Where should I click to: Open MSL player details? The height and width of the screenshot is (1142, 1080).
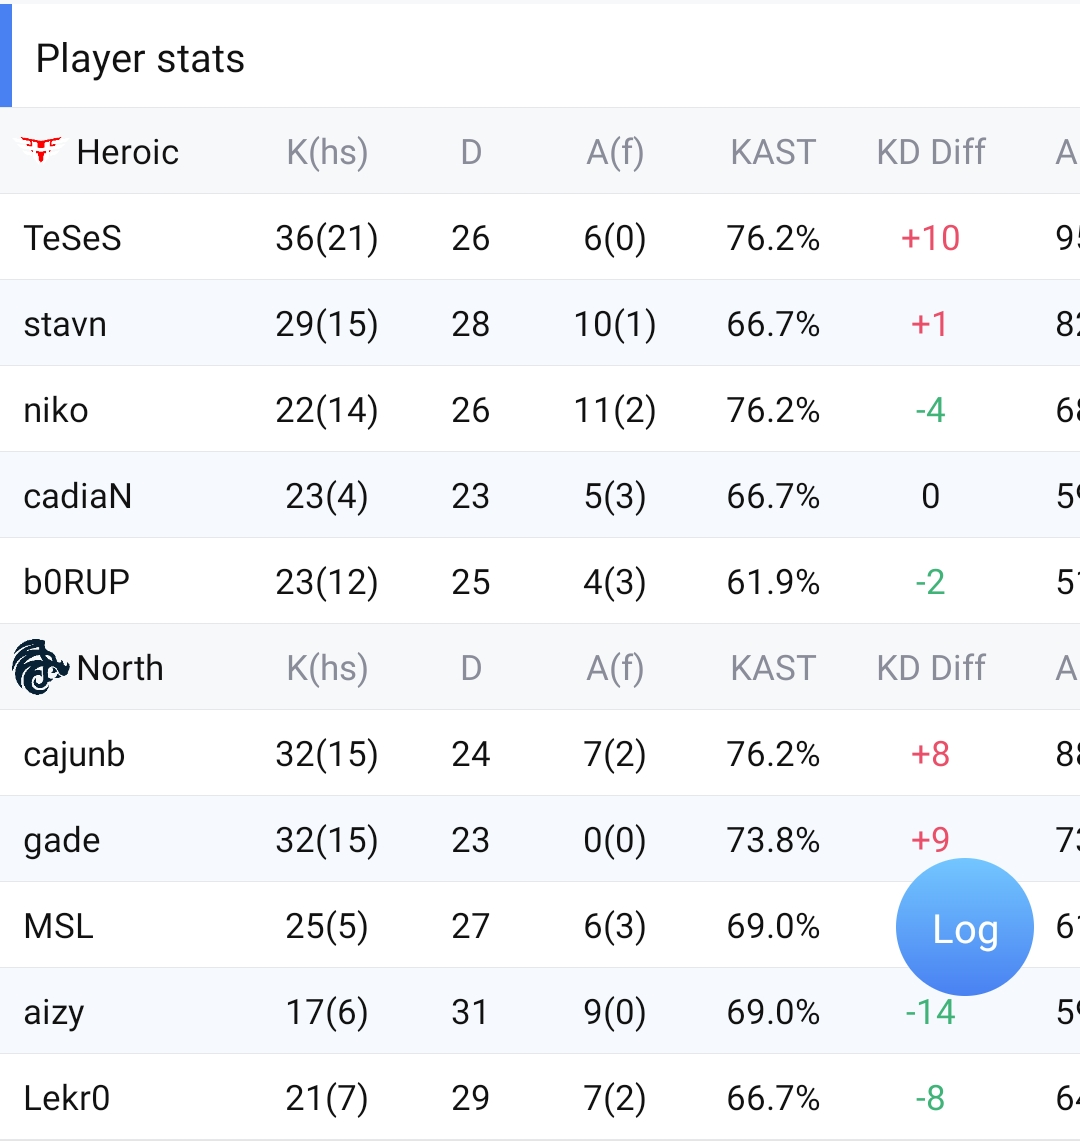click(59, 926)
